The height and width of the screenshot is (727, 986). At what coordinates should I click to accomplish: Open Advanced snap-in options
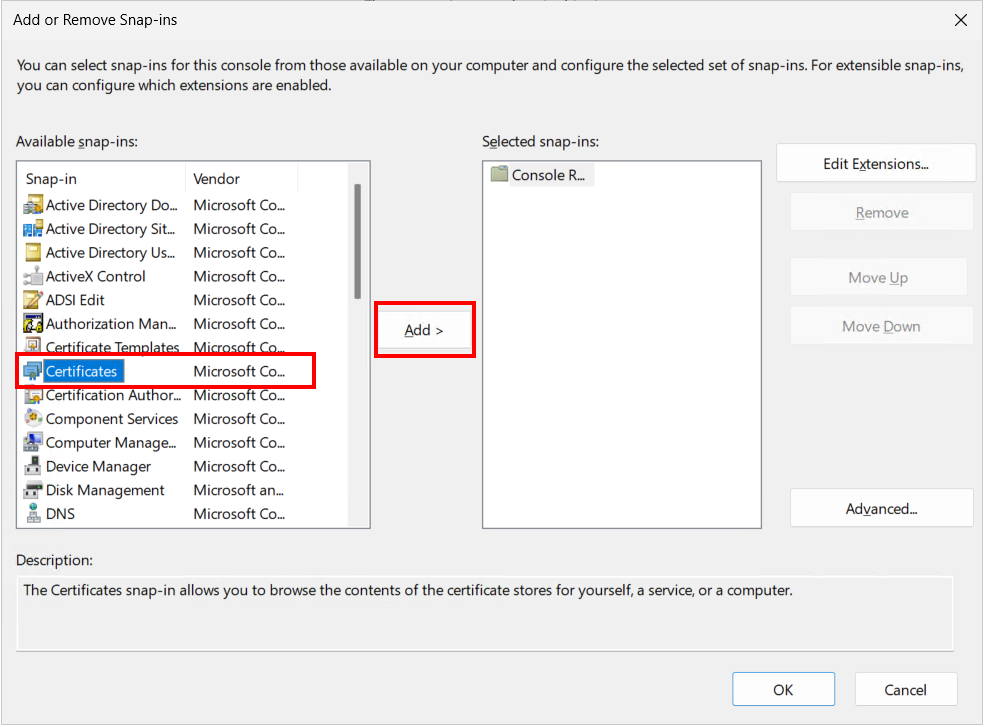882,509
